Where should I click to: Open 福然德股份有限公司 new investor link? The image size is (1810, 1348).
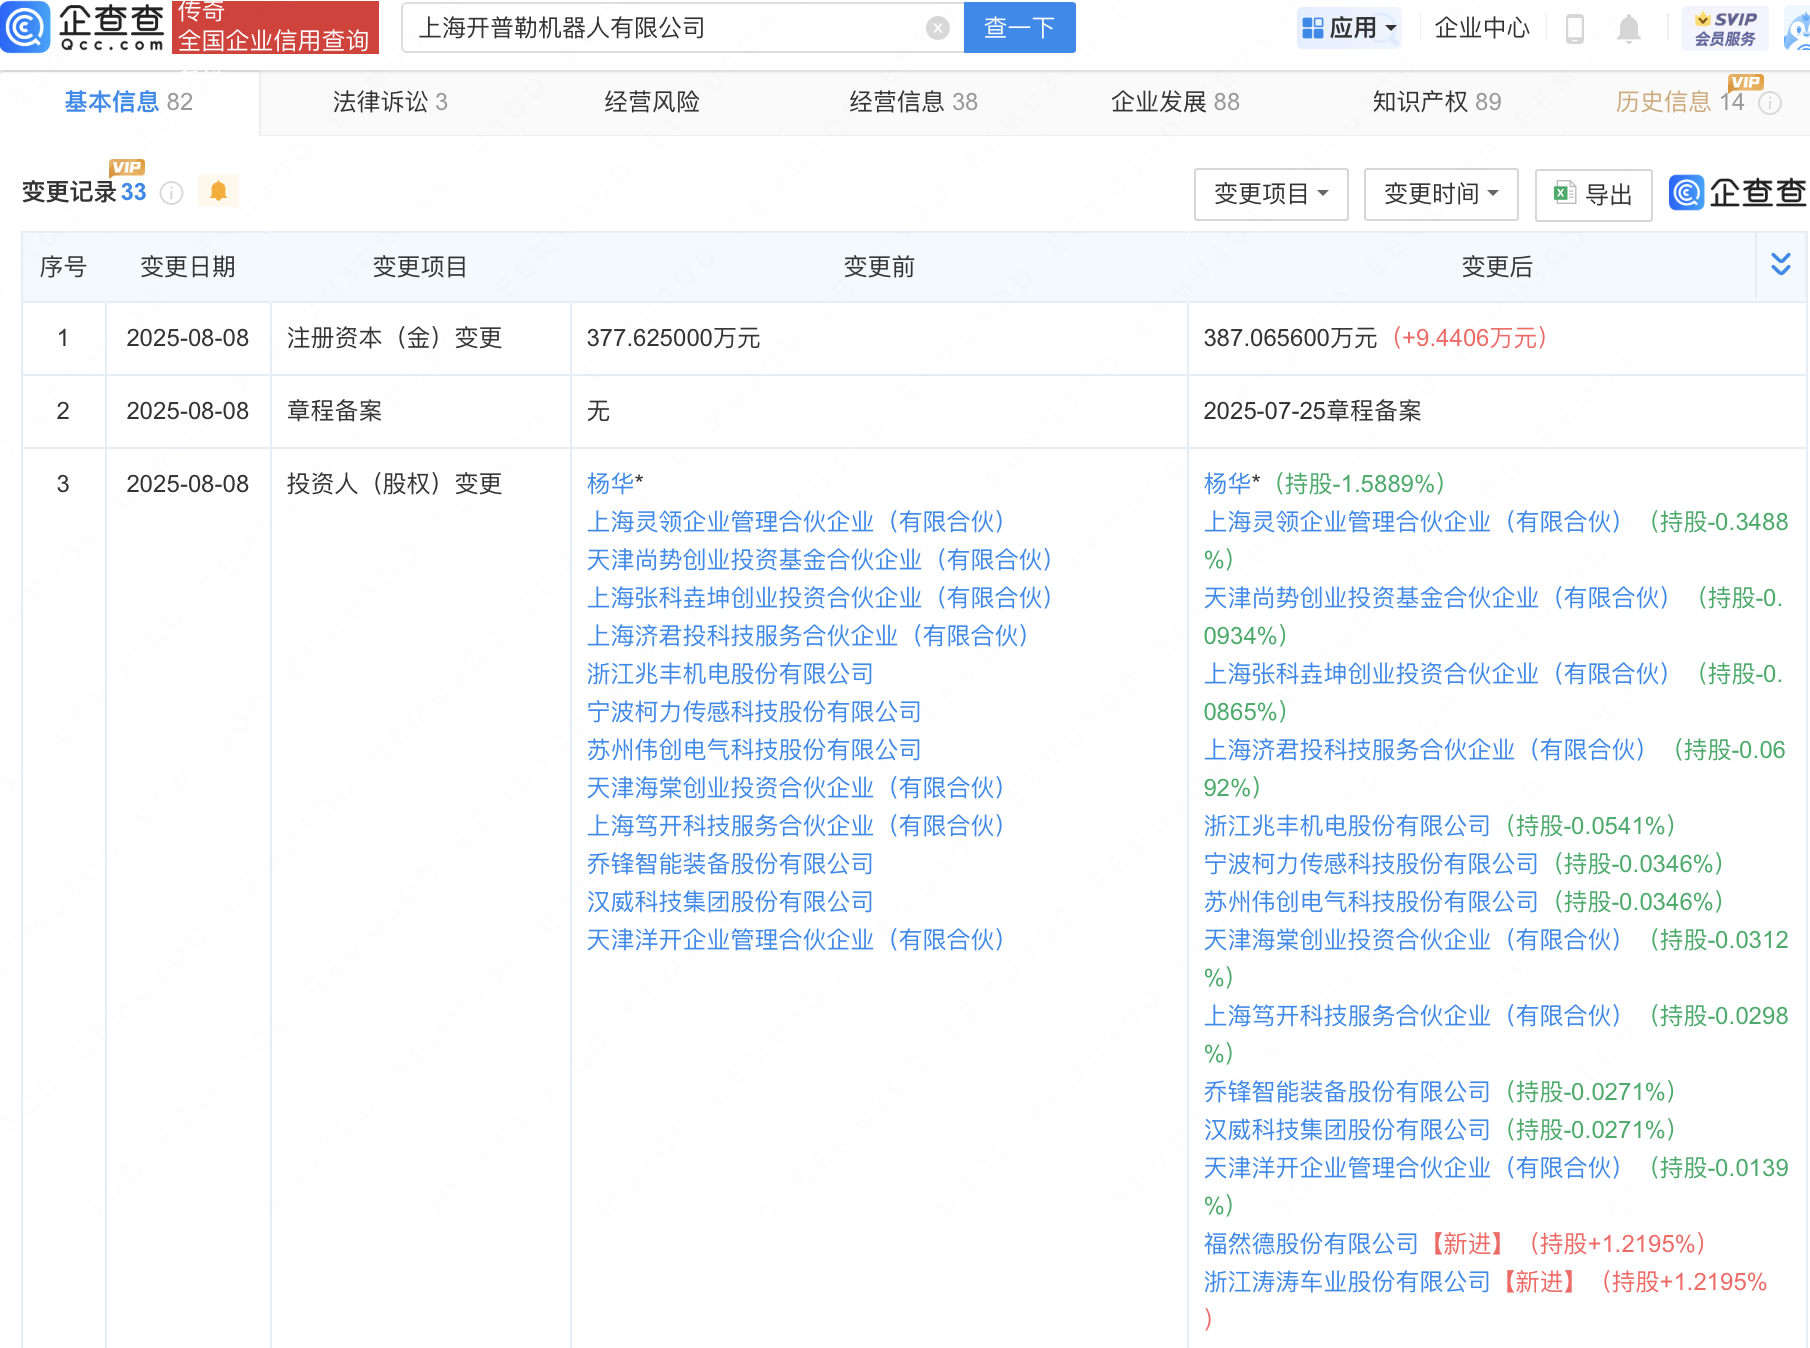click(1311, 1244)
